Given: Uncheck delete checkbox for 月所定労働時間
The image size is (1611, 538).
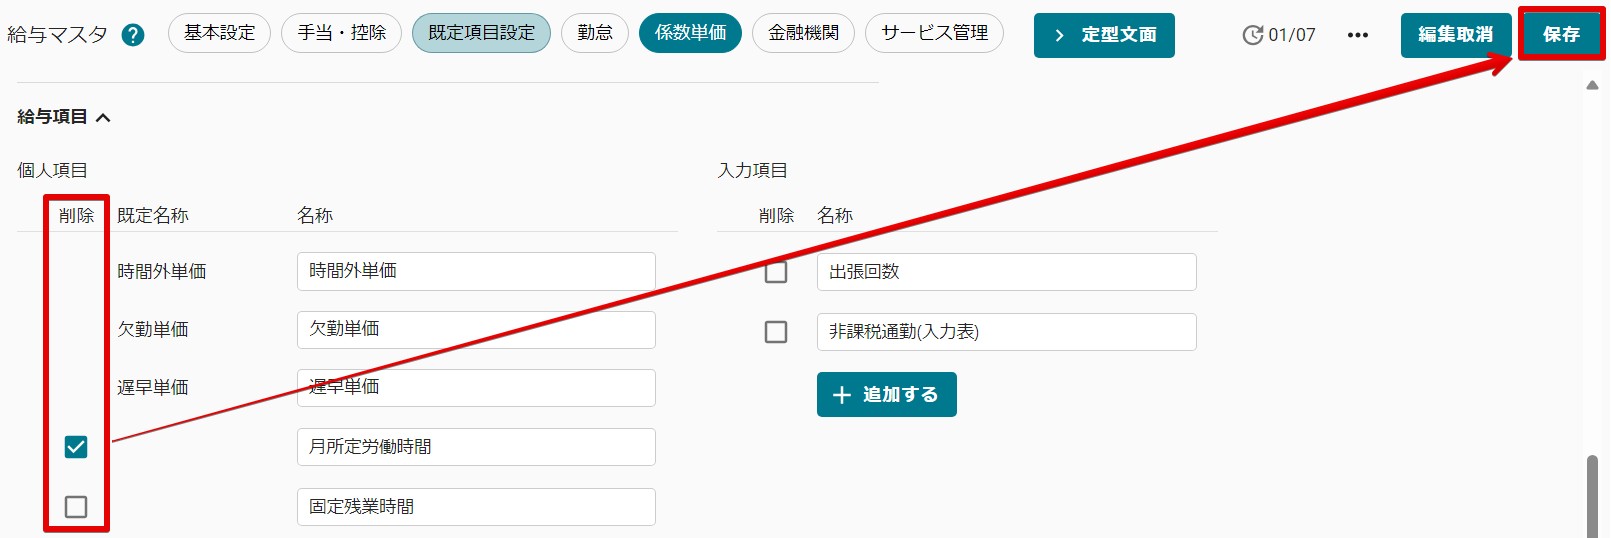Looking at the screenshot, I should click(76, 447).
